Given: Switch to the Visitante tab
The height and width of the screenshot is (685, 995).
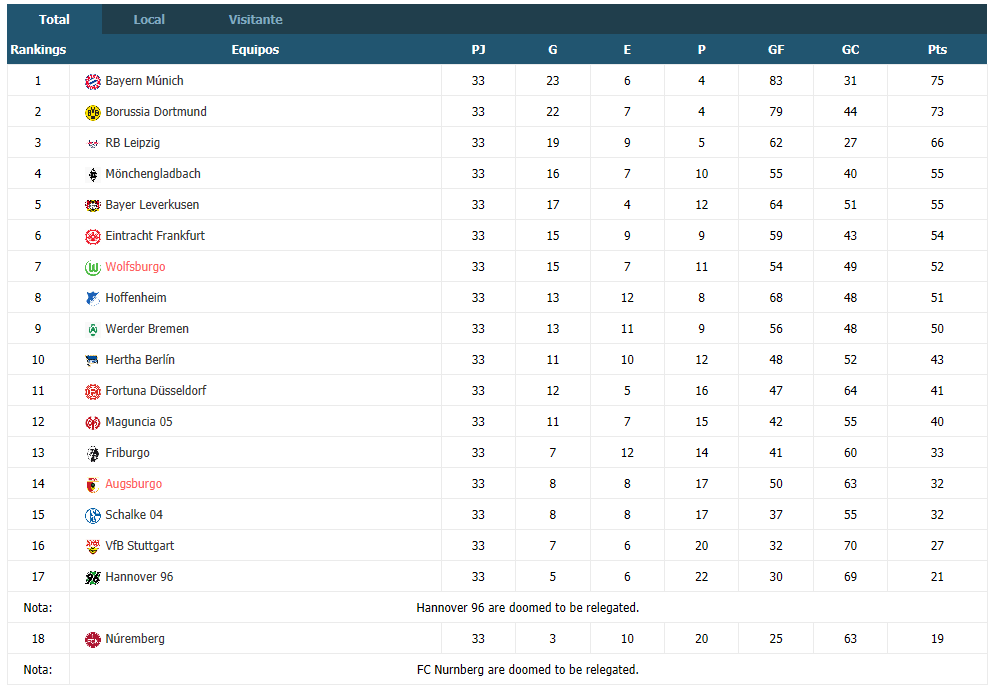Looking at the screenshot, I should click(x=256, y=20).
